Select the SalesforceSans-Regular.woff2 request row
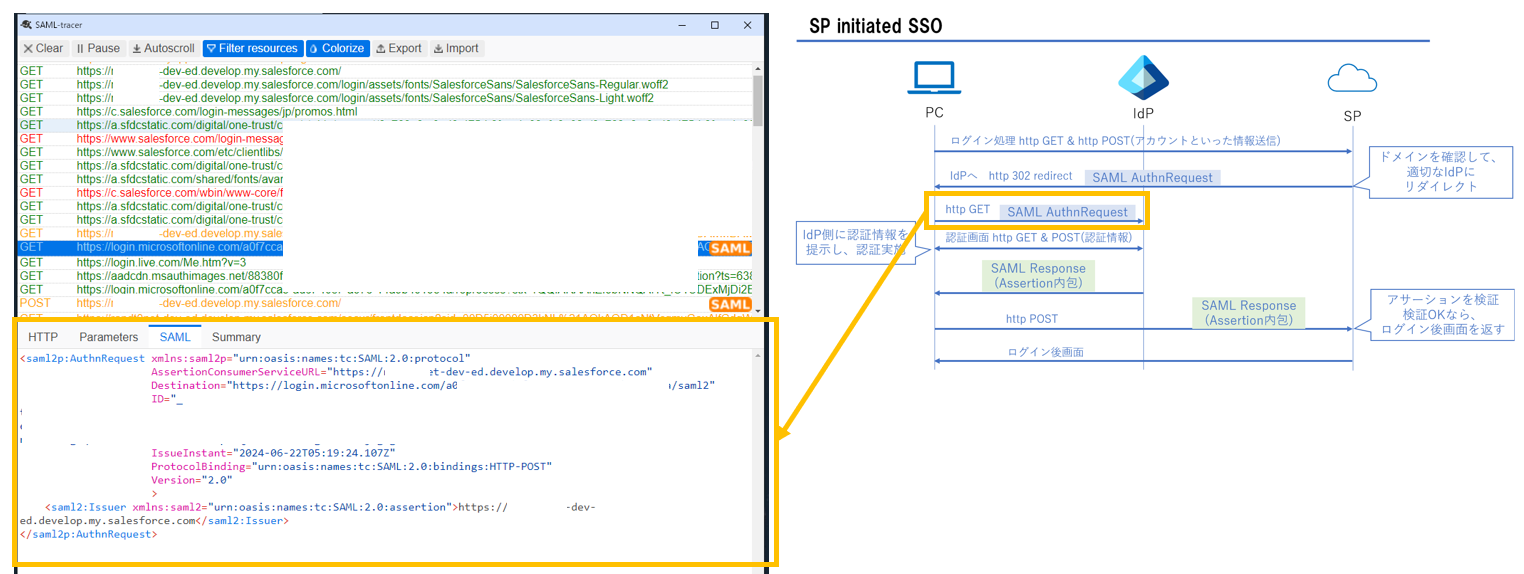 384,85
